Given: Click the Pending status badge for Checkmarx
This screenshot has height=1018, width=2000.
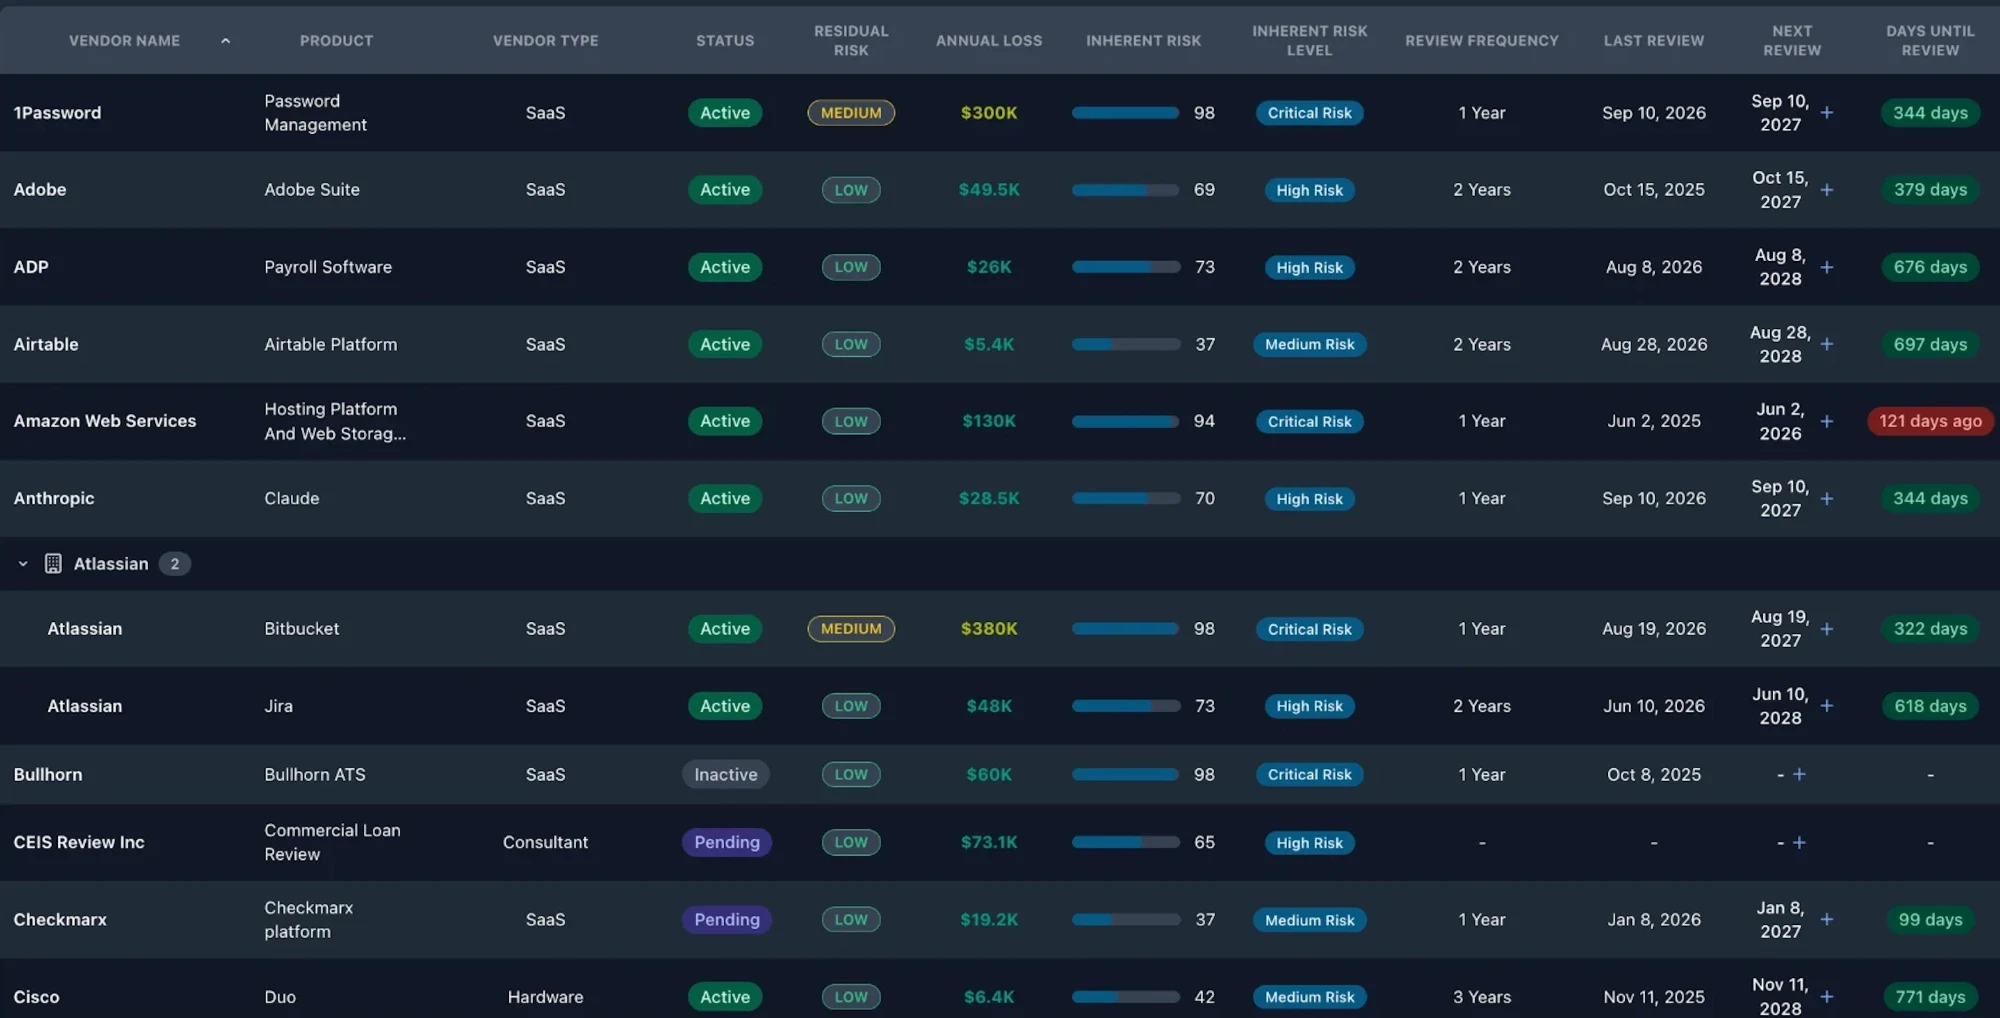Looking at the screenshot, I should pyautogui.click(x=727, y=920).
